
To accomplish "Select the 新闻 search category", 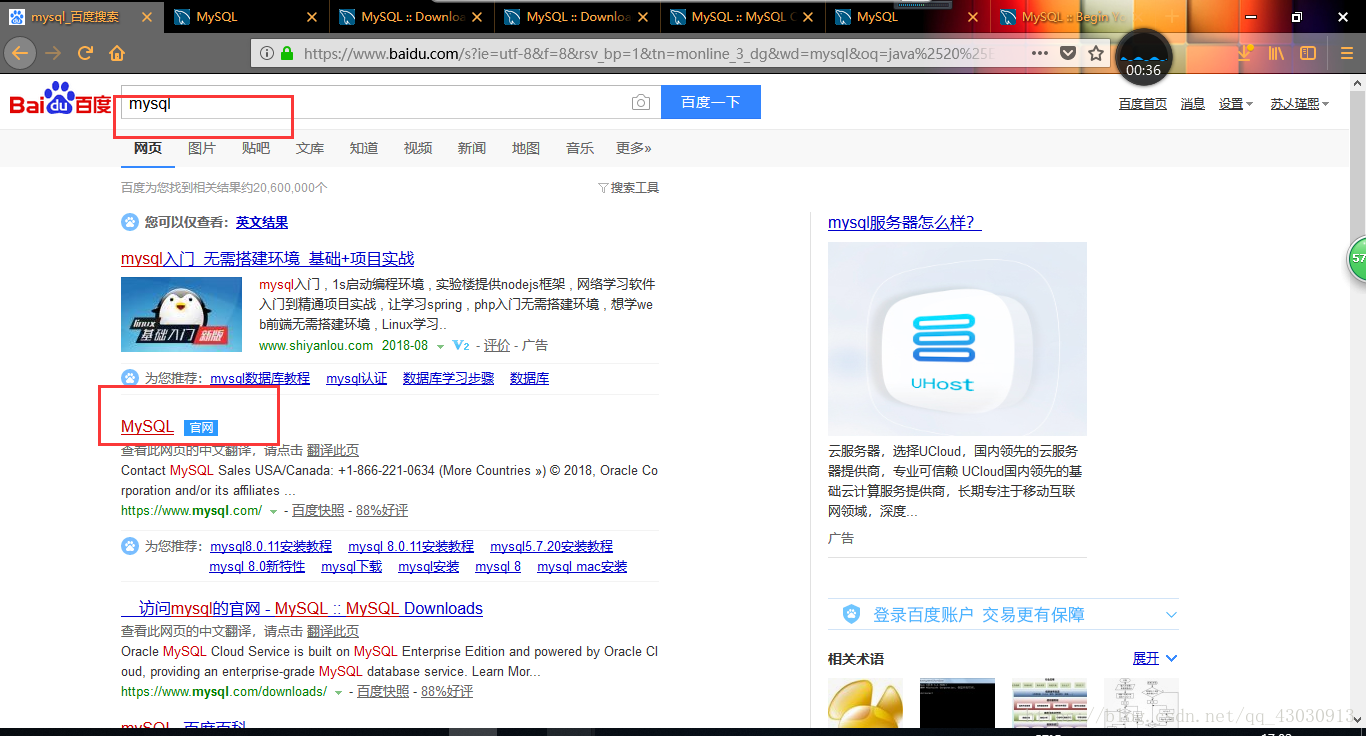I will point(472,148).
